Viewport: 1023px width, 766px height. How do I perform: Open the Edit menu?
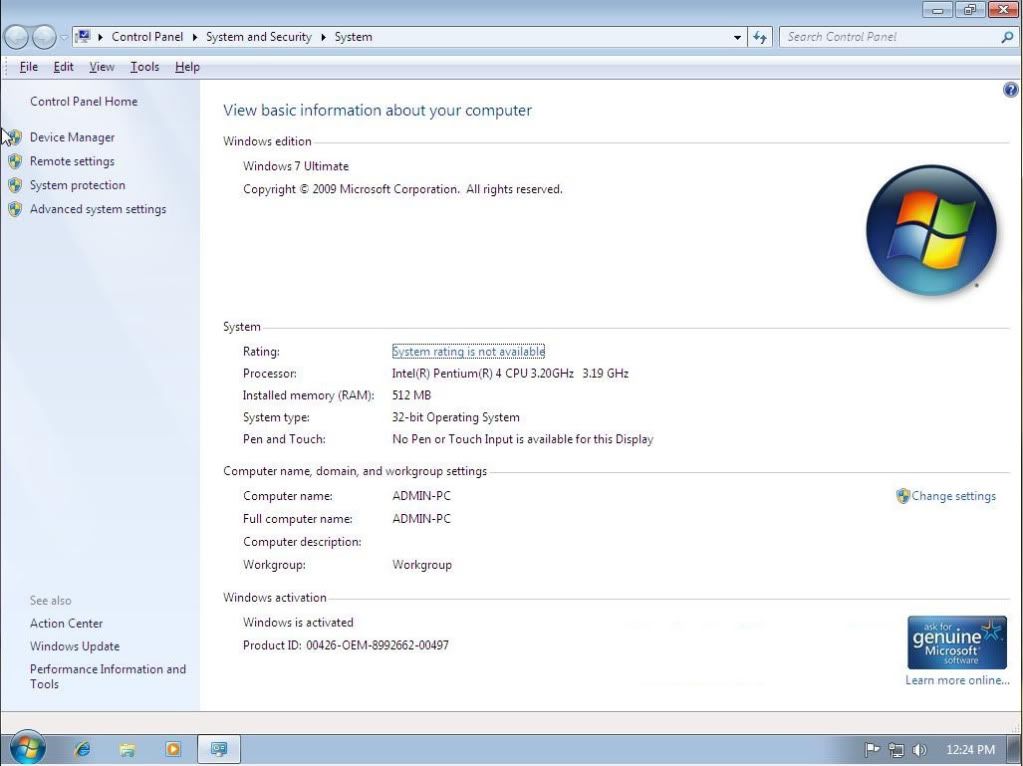pos(63,67)
